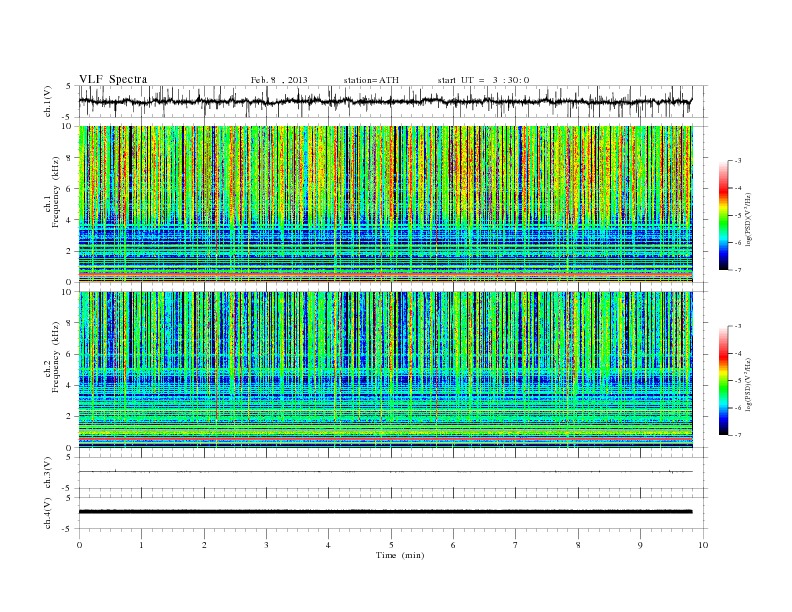
Task: Click the ch.3 voltage trace panel
Action: (393, 473)
